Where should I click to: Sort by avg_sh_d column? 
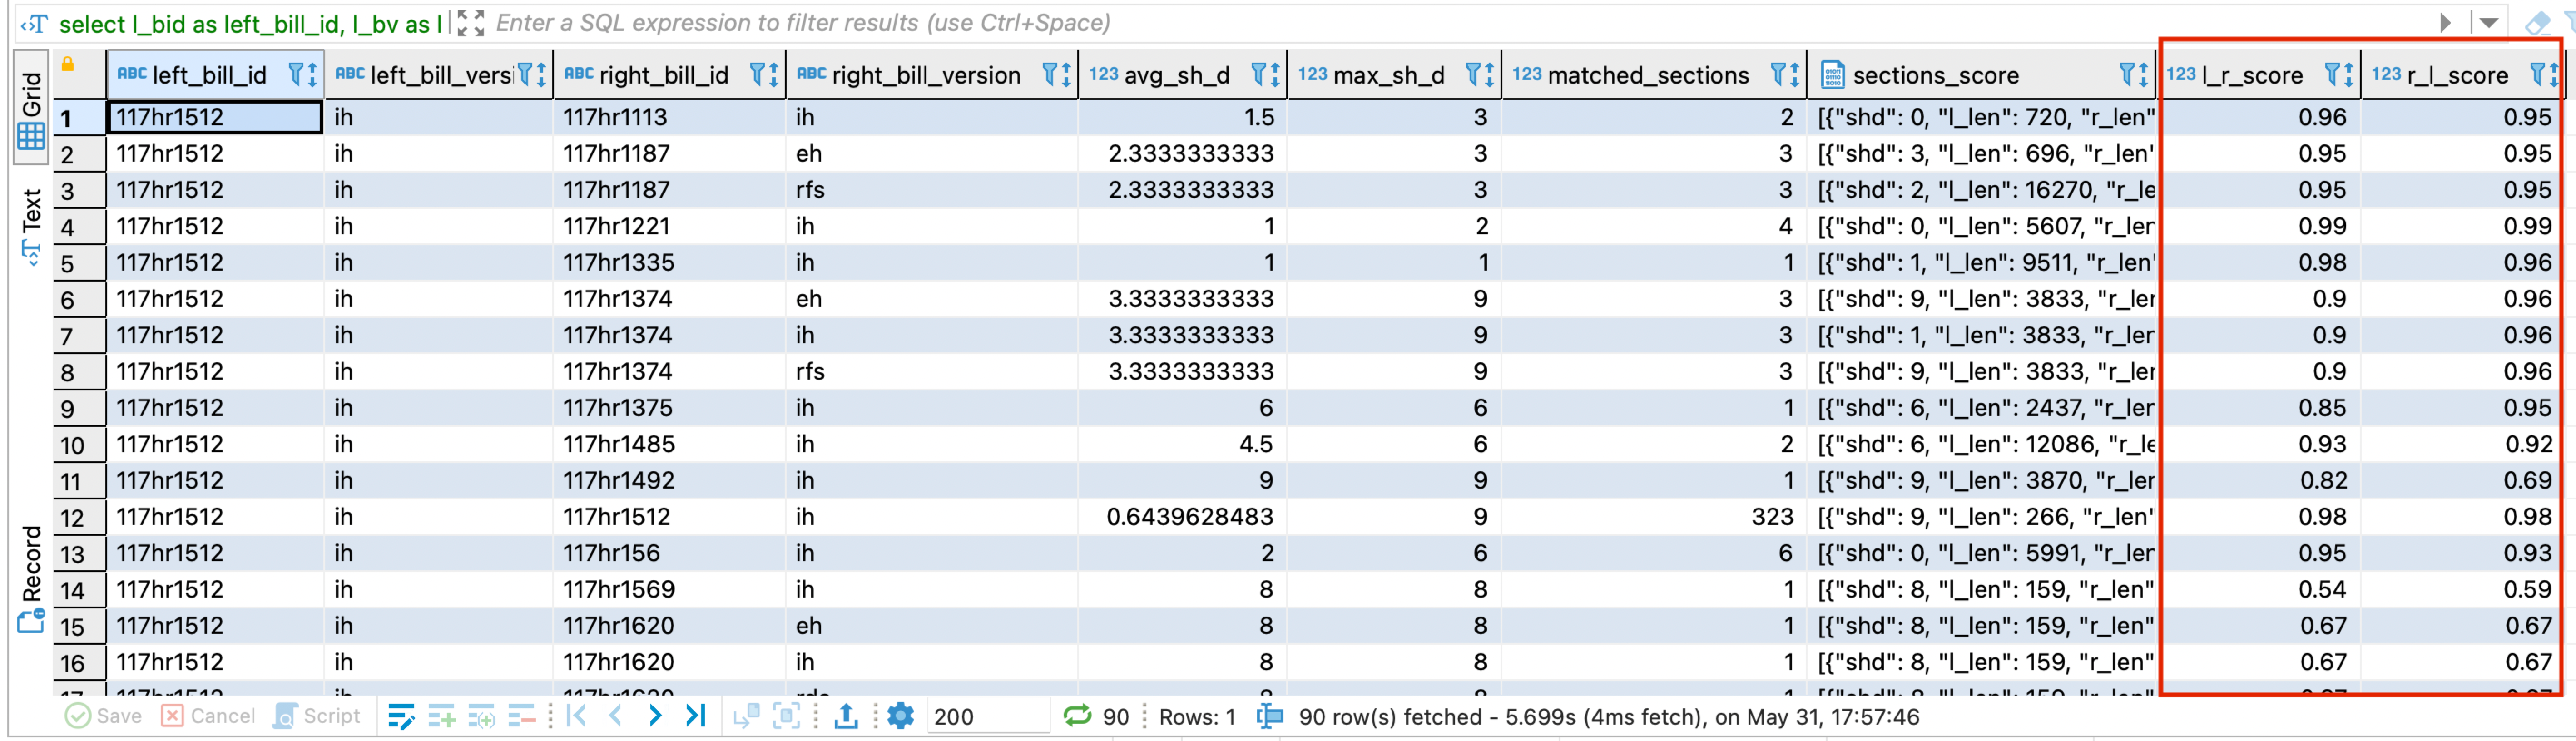click(x=1275, y=75)
